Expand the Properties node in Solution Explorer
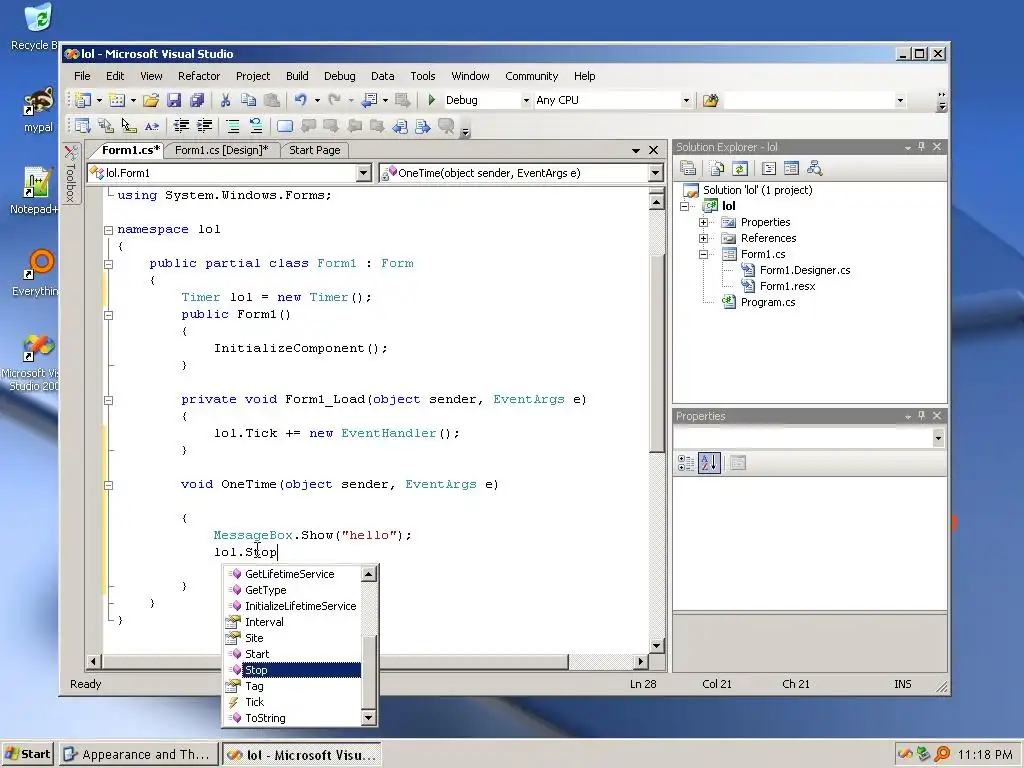Screen dimensions: 1024x768 (x=703, y=222)
